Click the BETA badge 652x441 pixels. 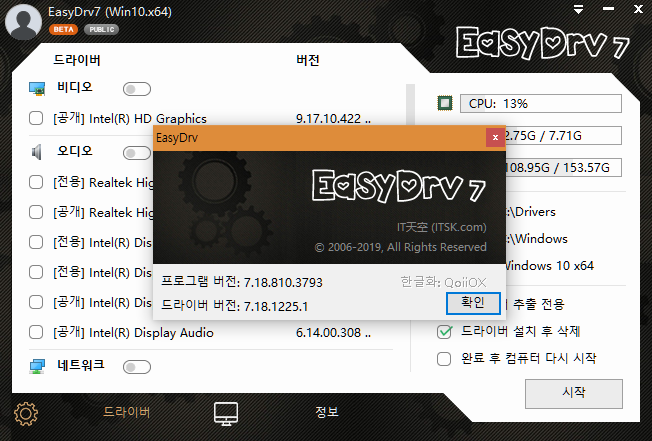63,30
